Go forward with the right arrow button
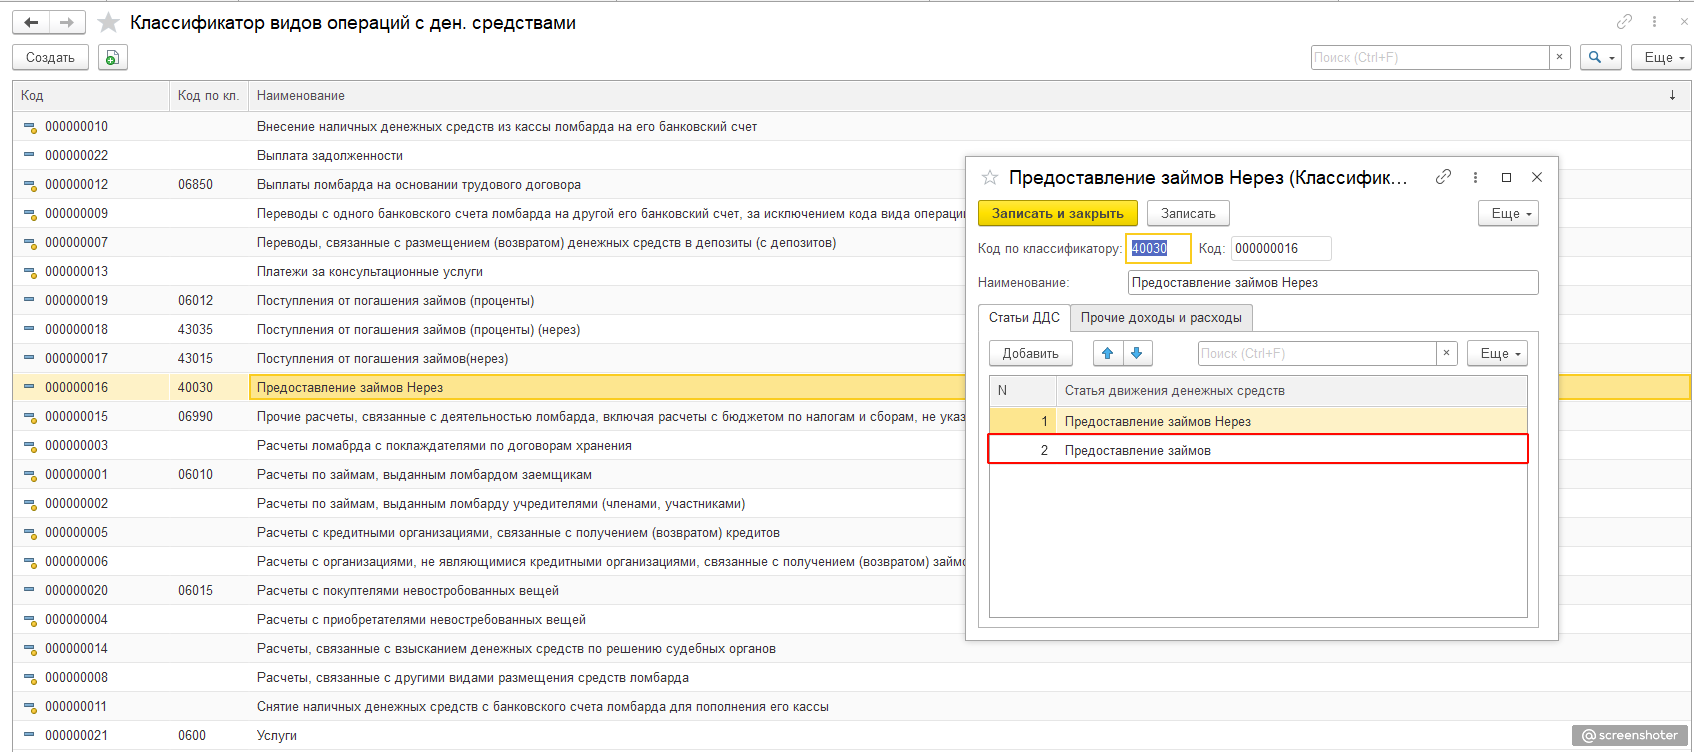Image resolution: width=1694 pixels, height=752 pixels. pyautogui.click(x=67, y=22)
